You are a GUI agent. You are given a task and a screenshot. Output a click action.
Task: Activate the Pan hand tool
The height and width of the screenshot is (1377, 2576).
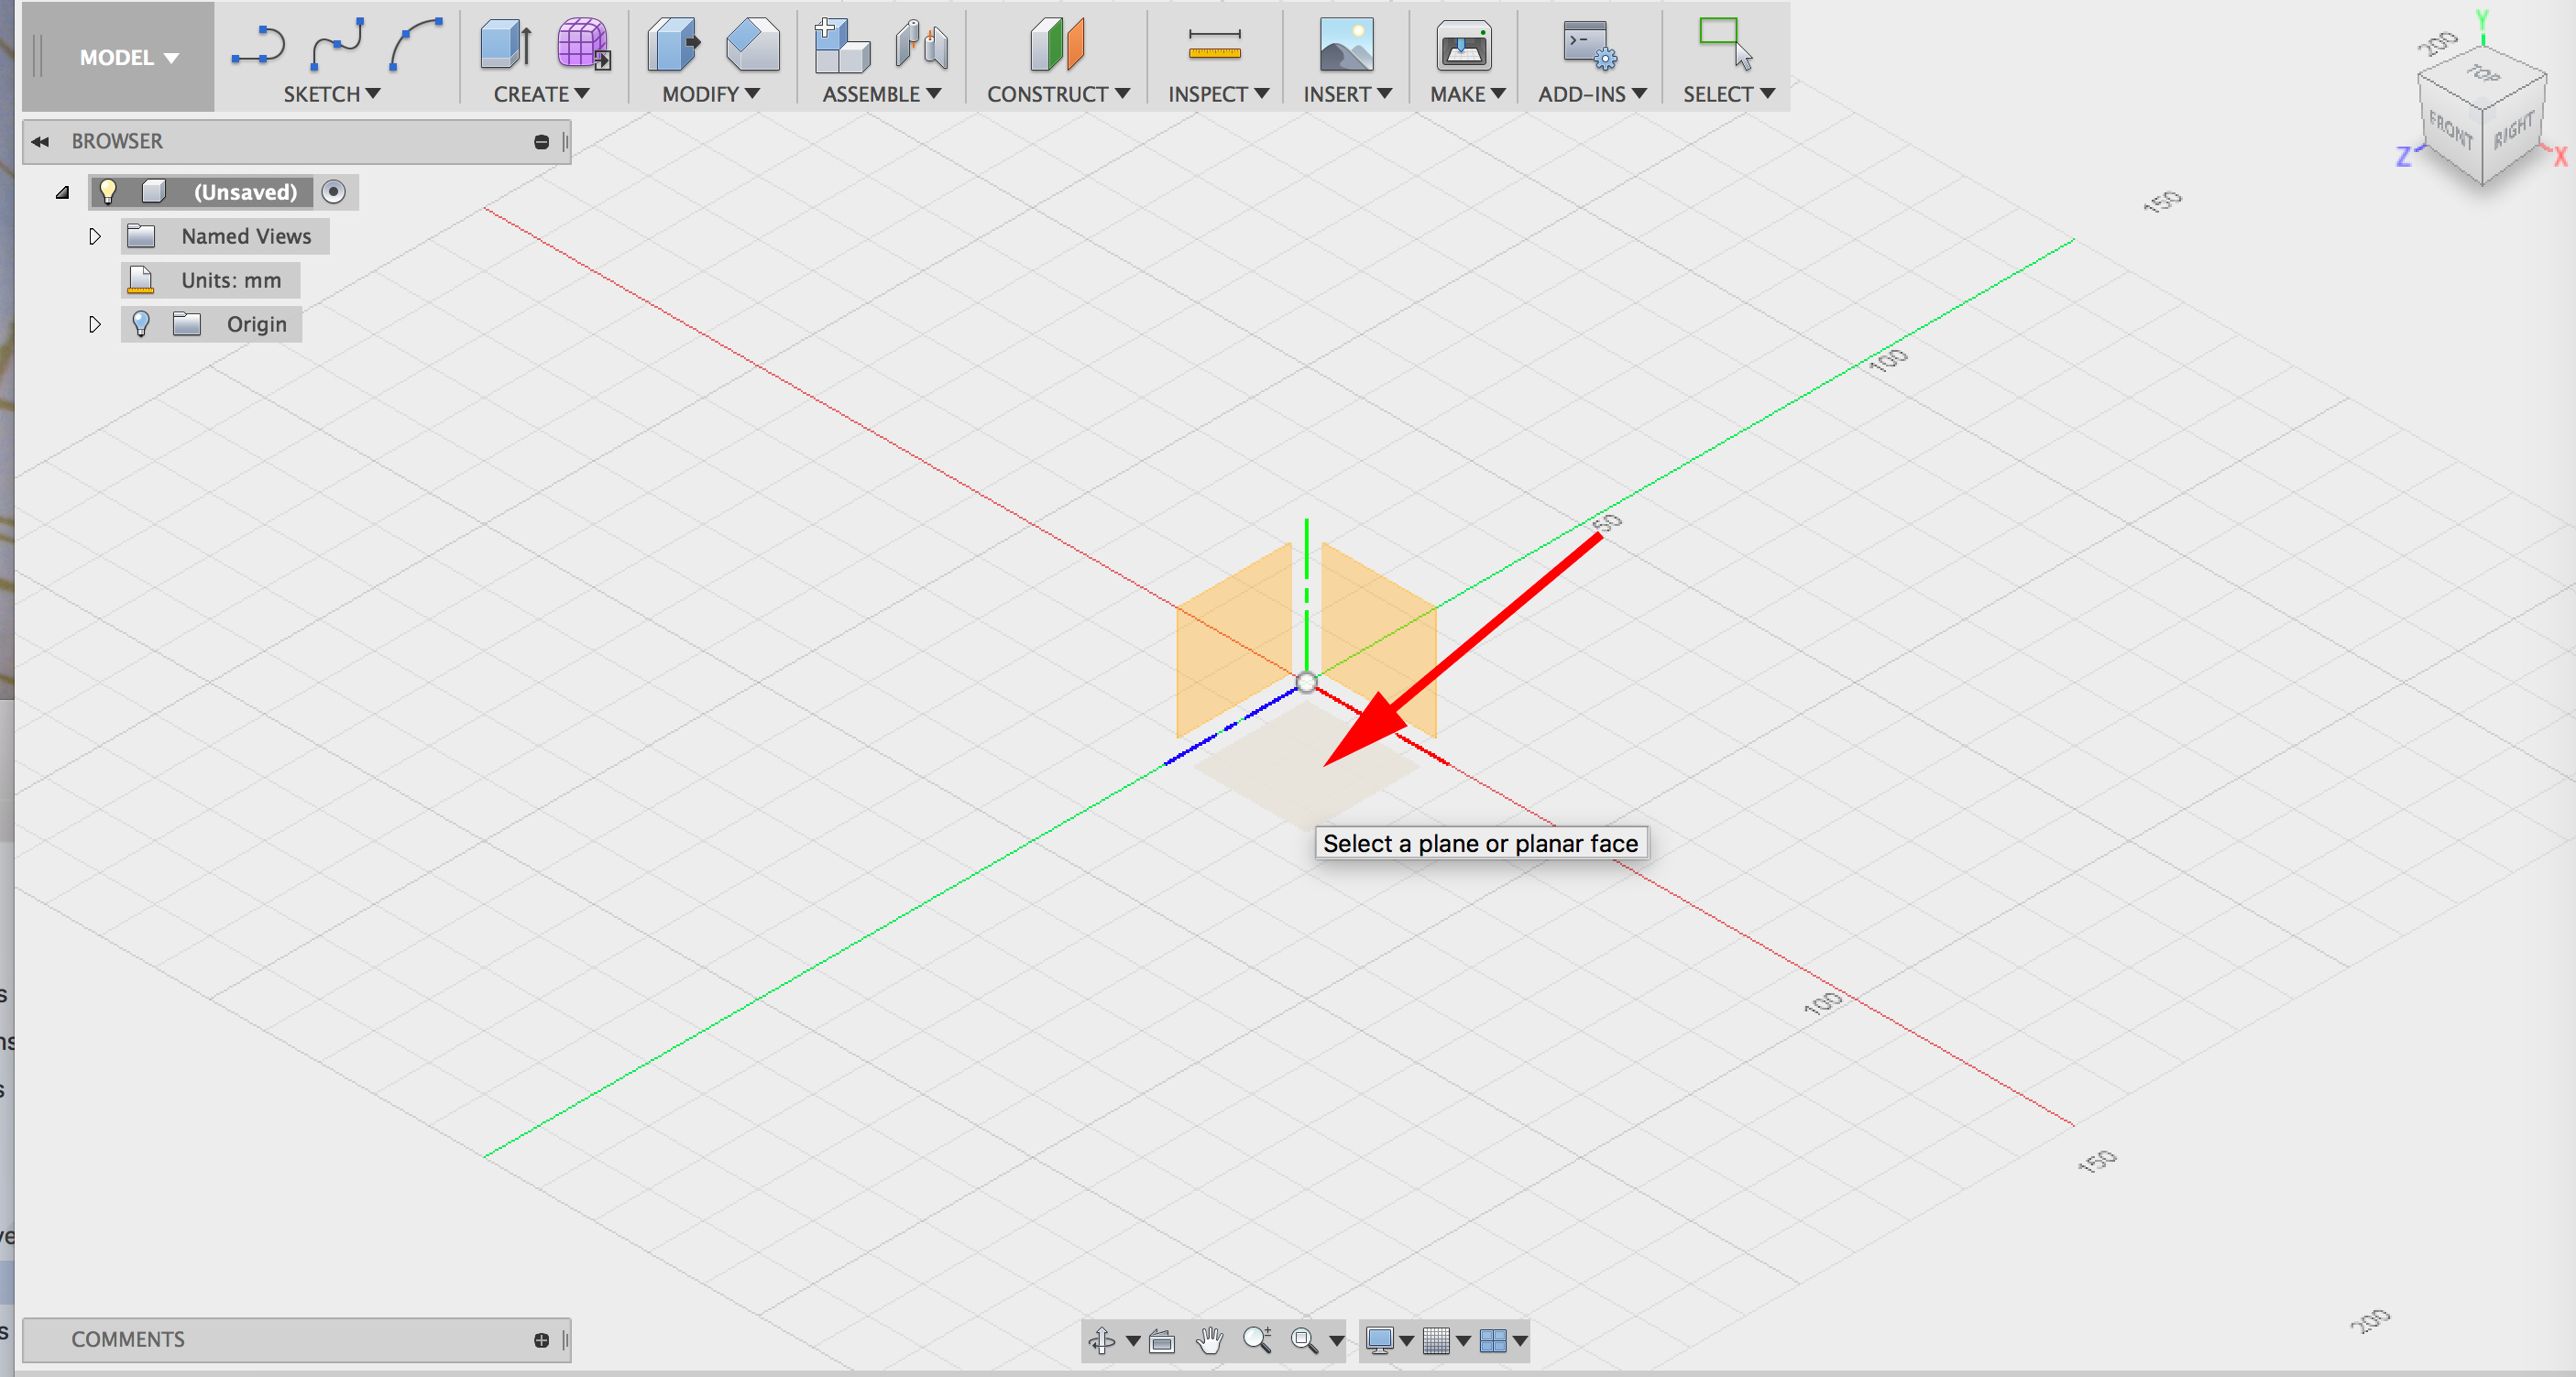[1210, 1340]
